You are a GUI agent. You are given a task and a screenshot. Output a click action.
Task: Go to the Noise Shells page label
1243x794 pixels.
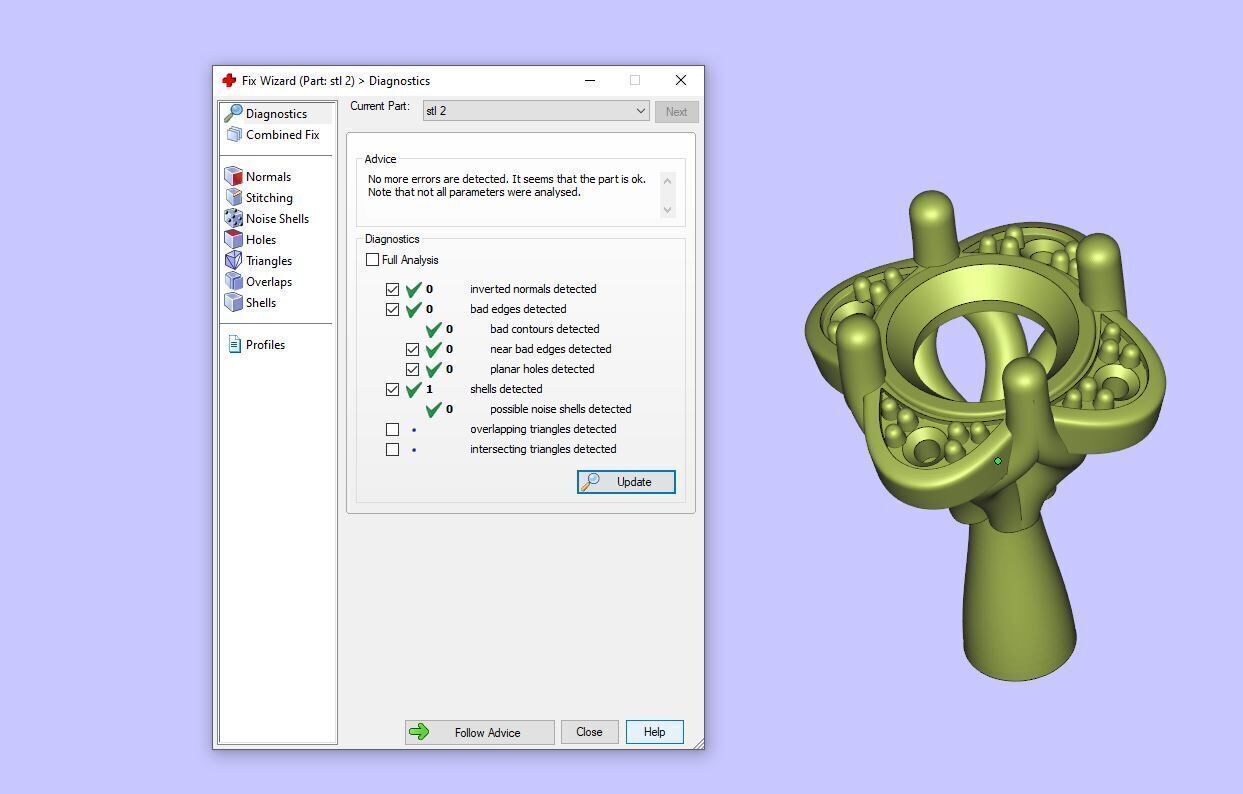277,219
